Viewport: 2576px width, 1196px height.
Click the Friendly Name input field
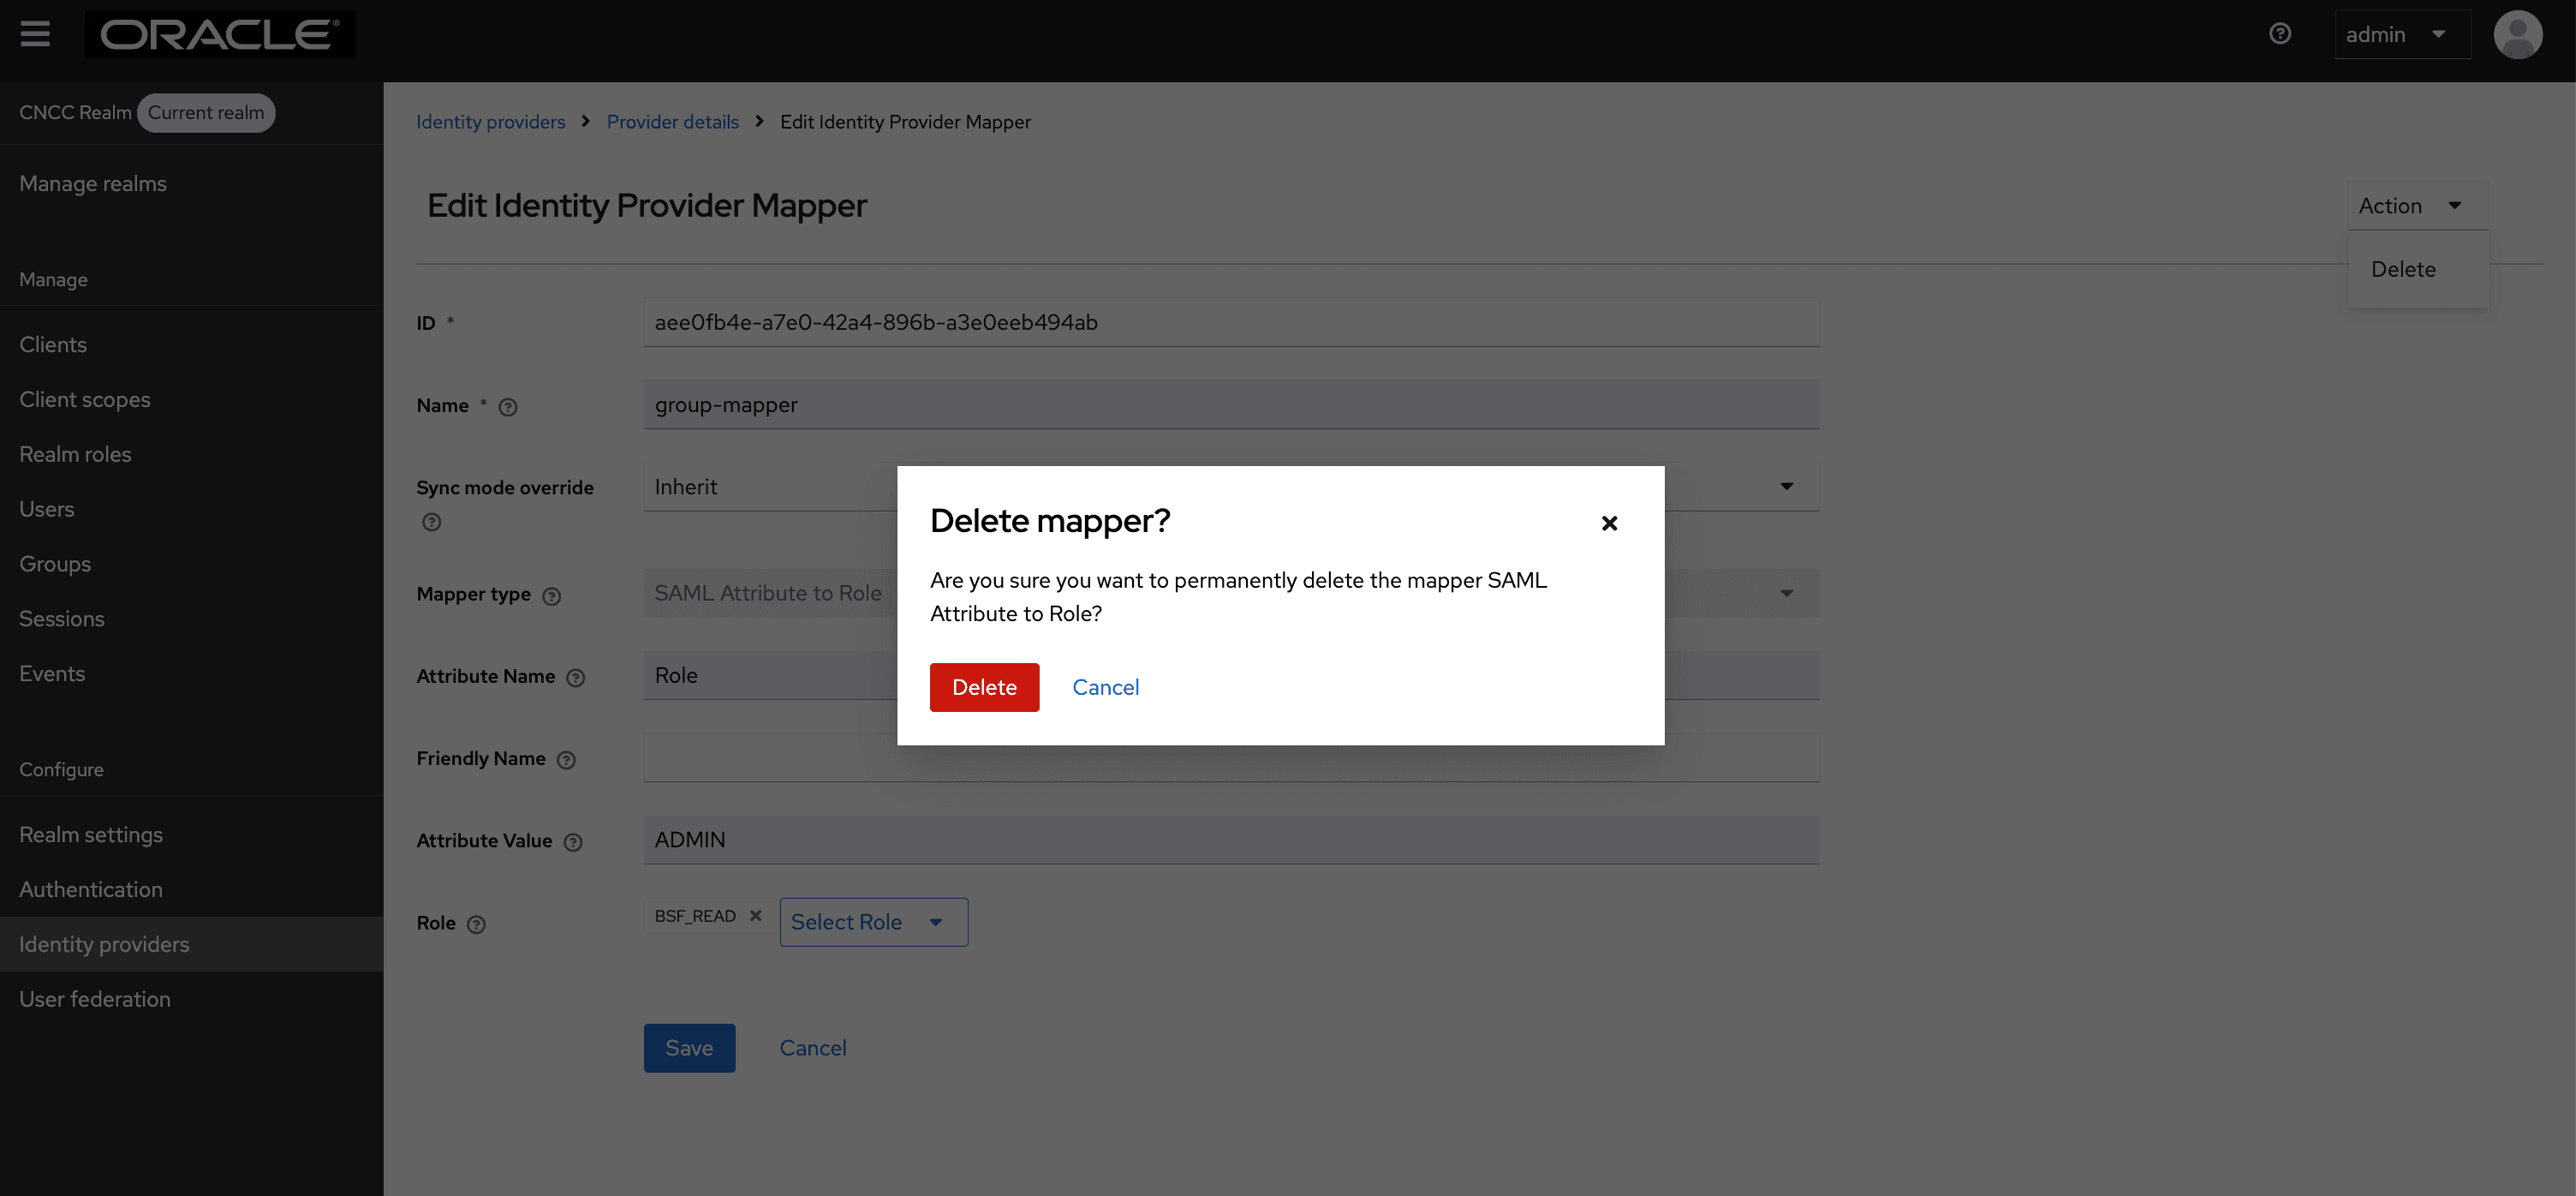(x=1231, y=758)
